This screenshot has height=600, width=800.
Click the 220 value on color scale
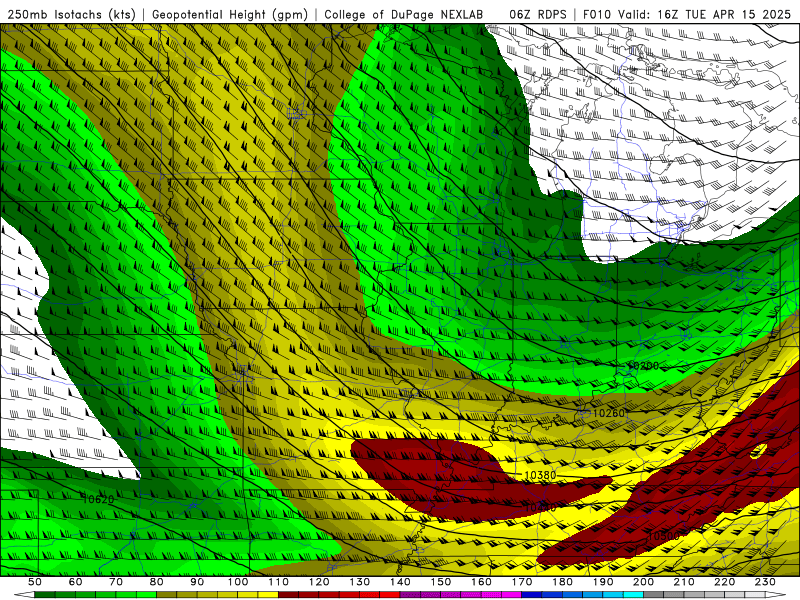(725, 582)
